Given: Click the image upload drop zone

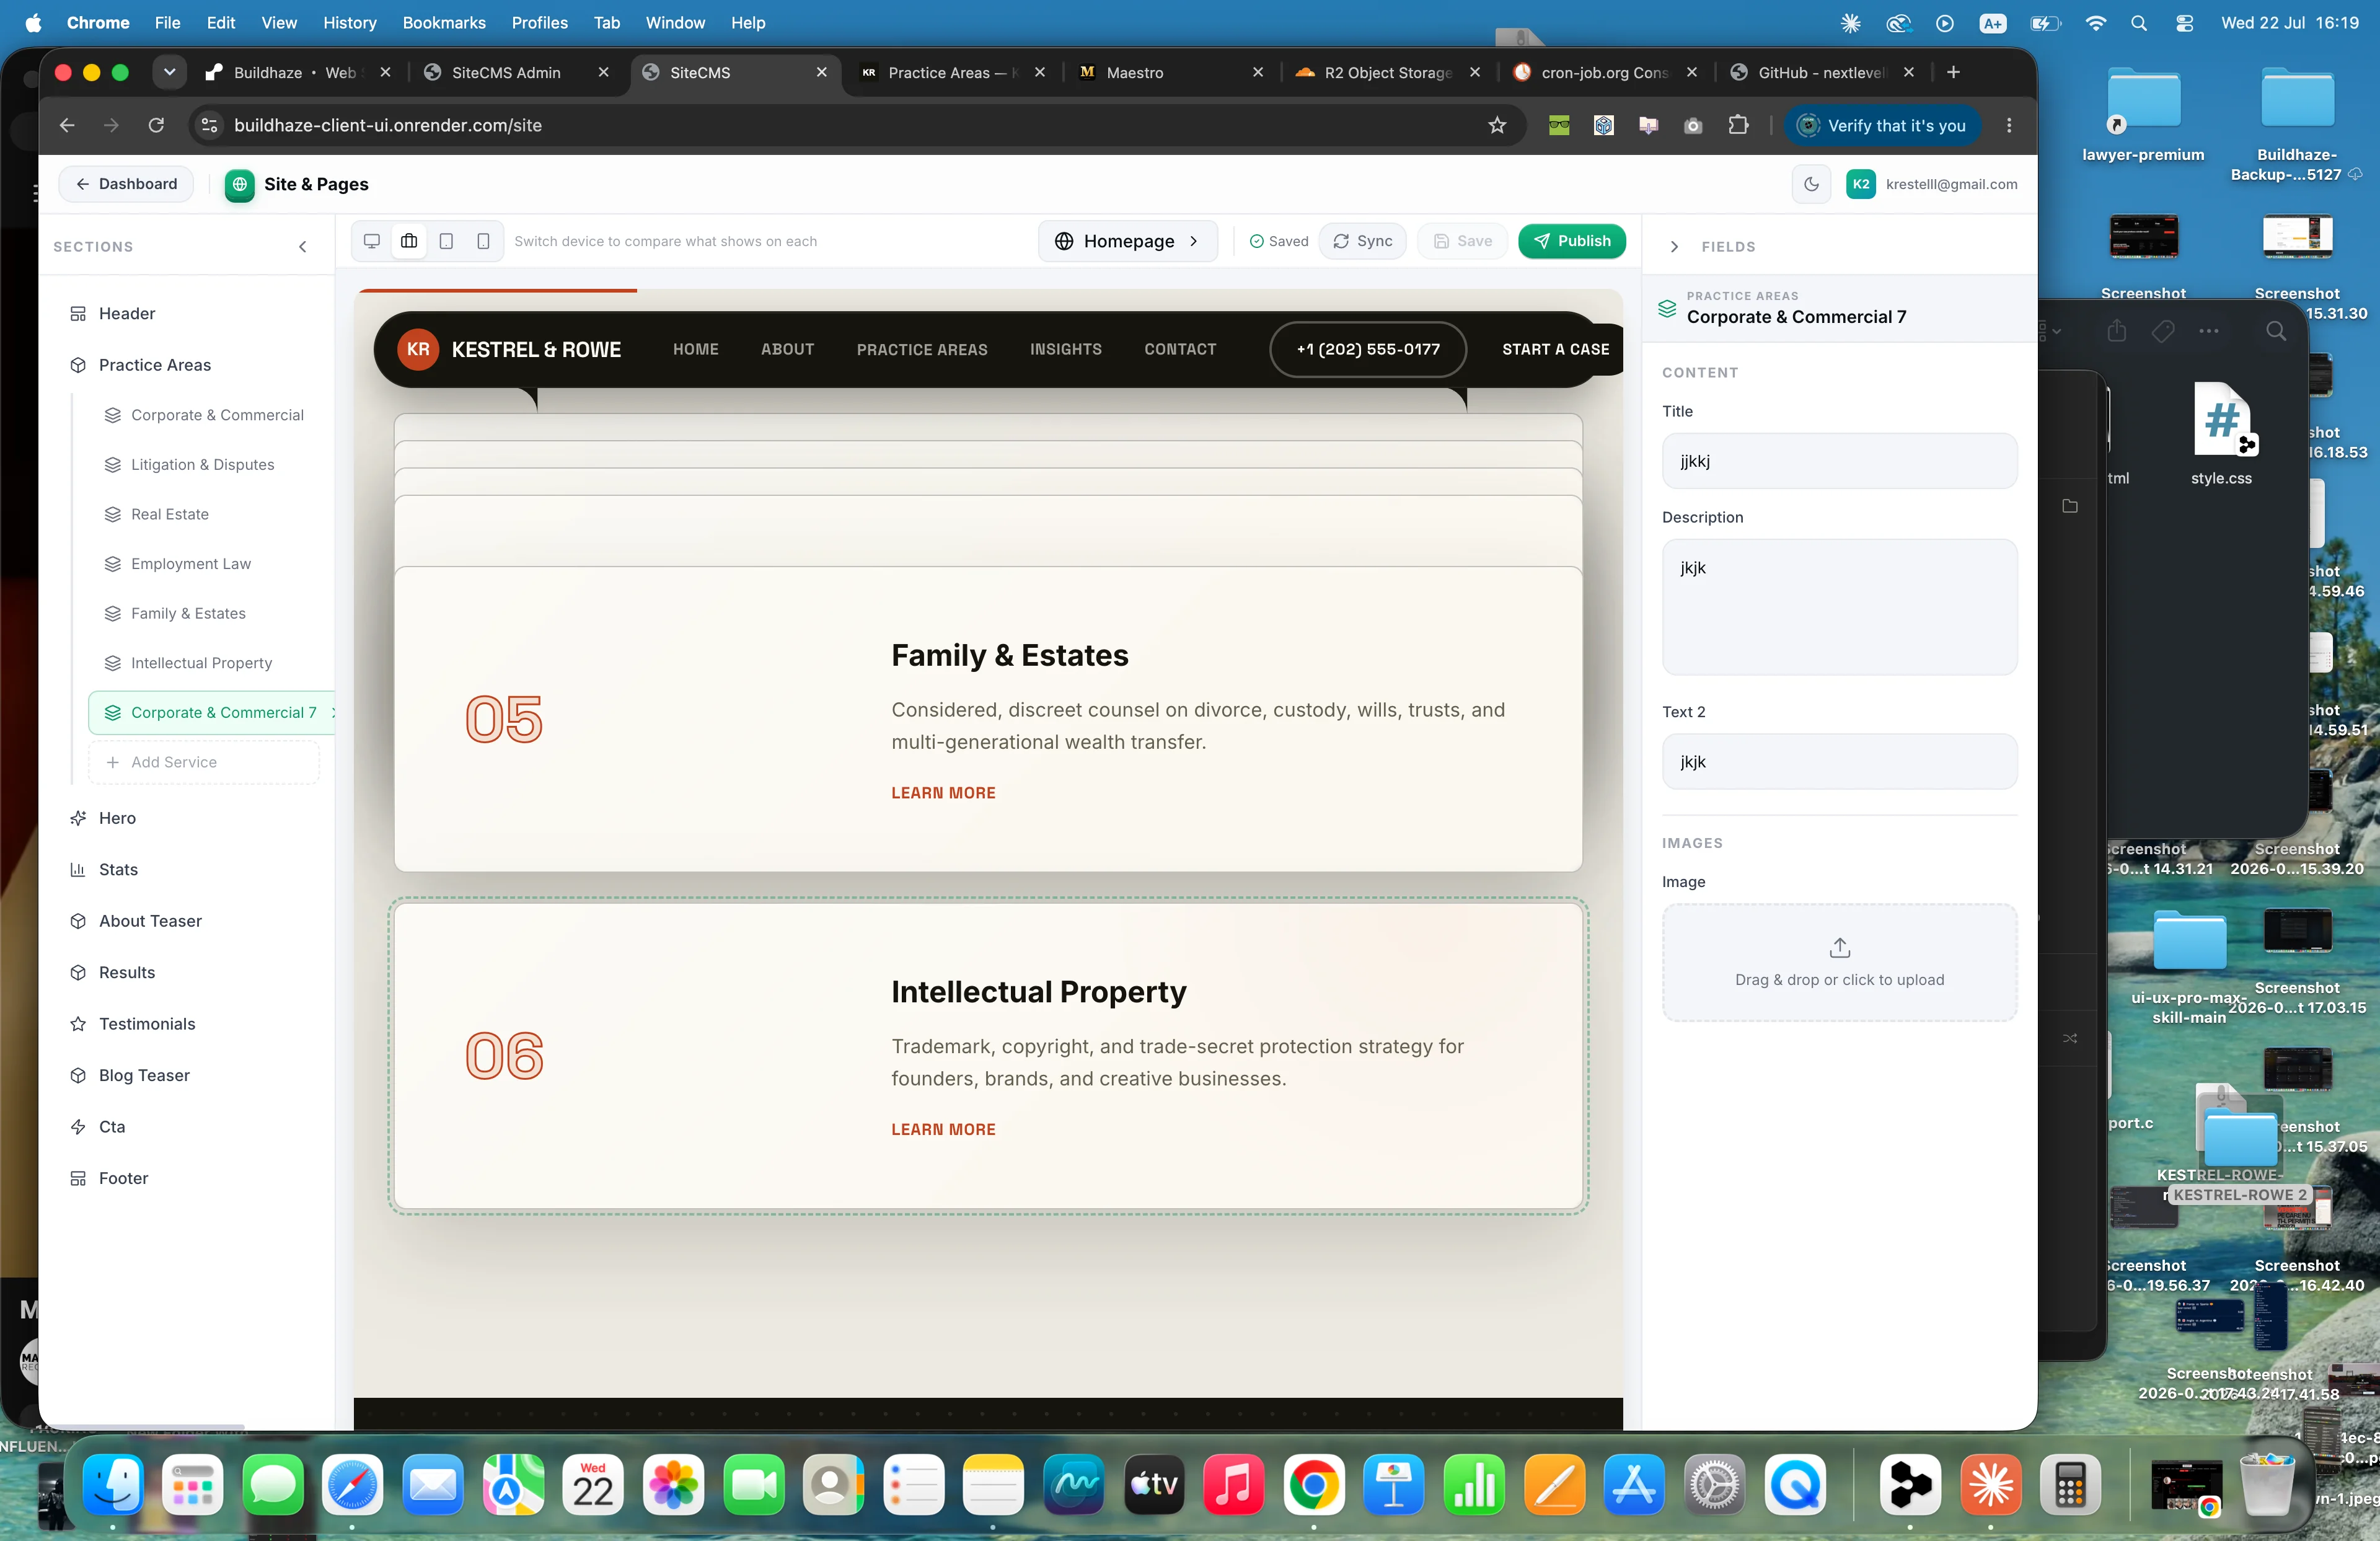Looking at the screenshot, I should coord(1839,962).
